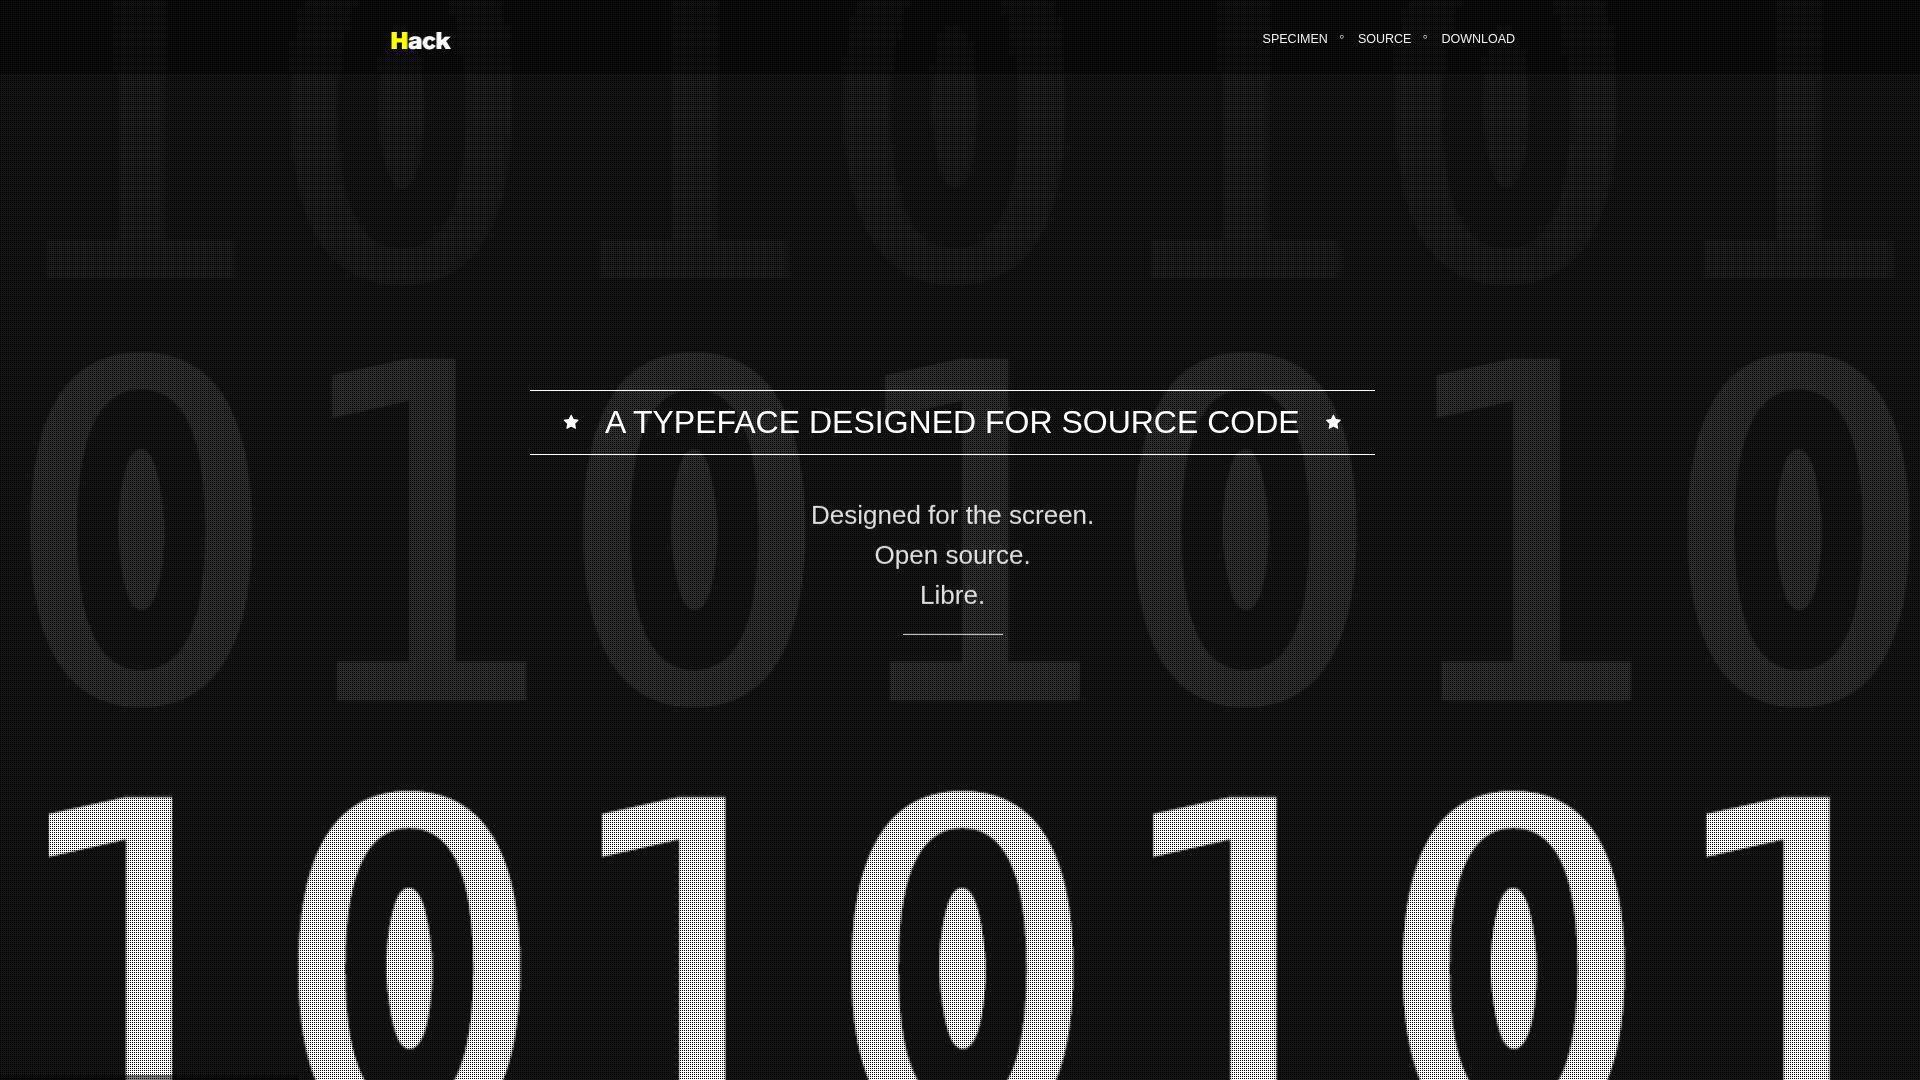Select the 'Designed for the screen.' text
The width and height of the screenshot is (1920, 1080).
pyautogui.click(x=952, y=515)
